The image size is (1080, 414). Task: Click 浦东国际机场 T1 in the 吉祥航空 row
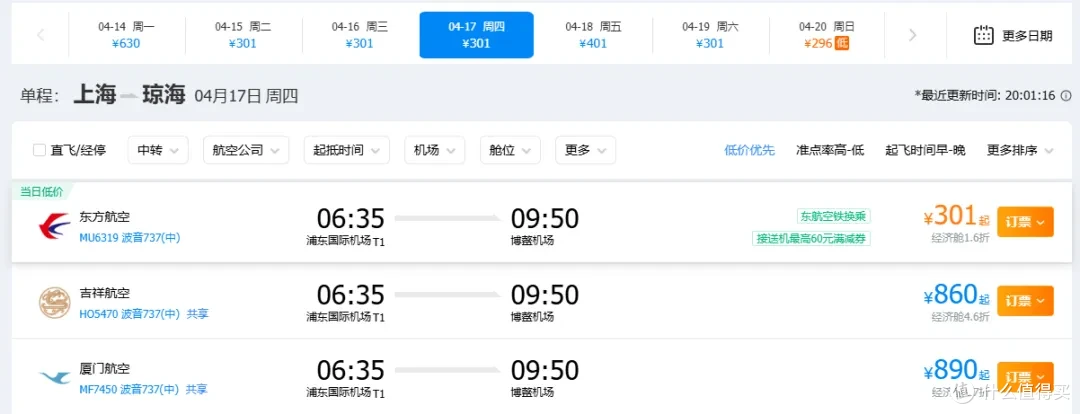[346, 317]
